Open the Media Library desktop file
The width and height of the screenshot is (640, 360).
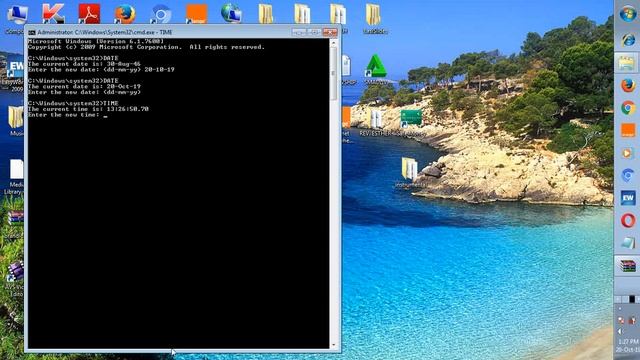click(16, 169)
